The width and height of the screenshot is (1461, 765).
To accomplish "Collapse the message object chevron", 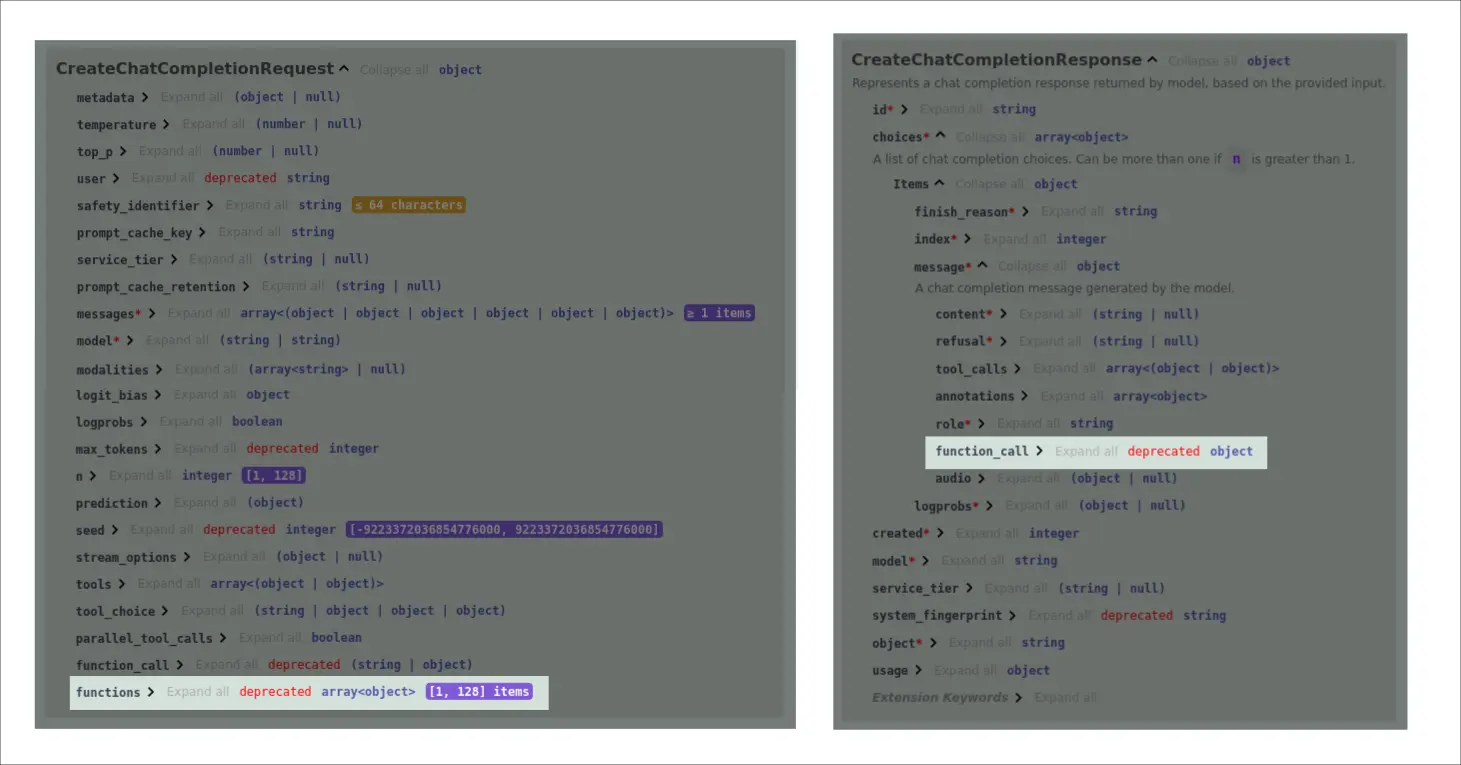I will point(982,266).
